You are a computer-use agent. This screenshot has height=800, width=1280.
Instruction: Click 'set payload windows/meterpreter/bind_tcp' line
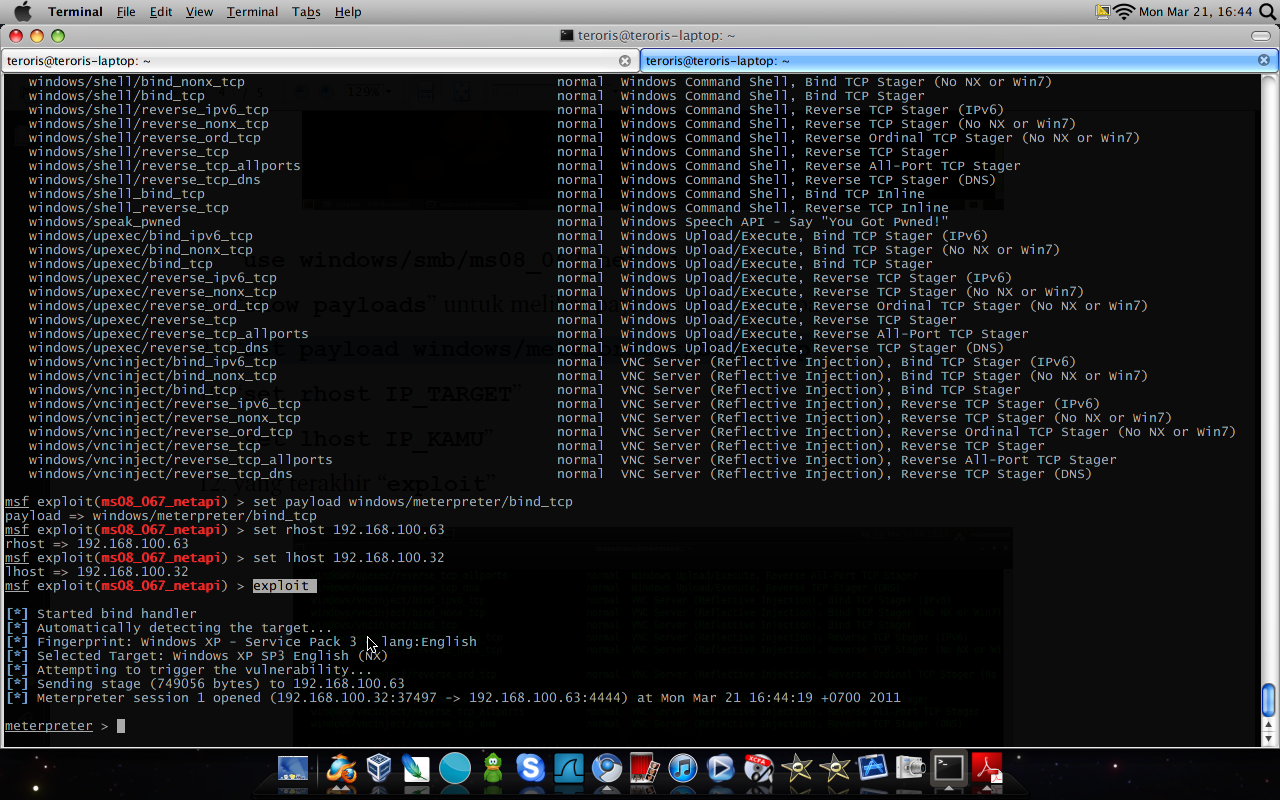coord(413,502)
